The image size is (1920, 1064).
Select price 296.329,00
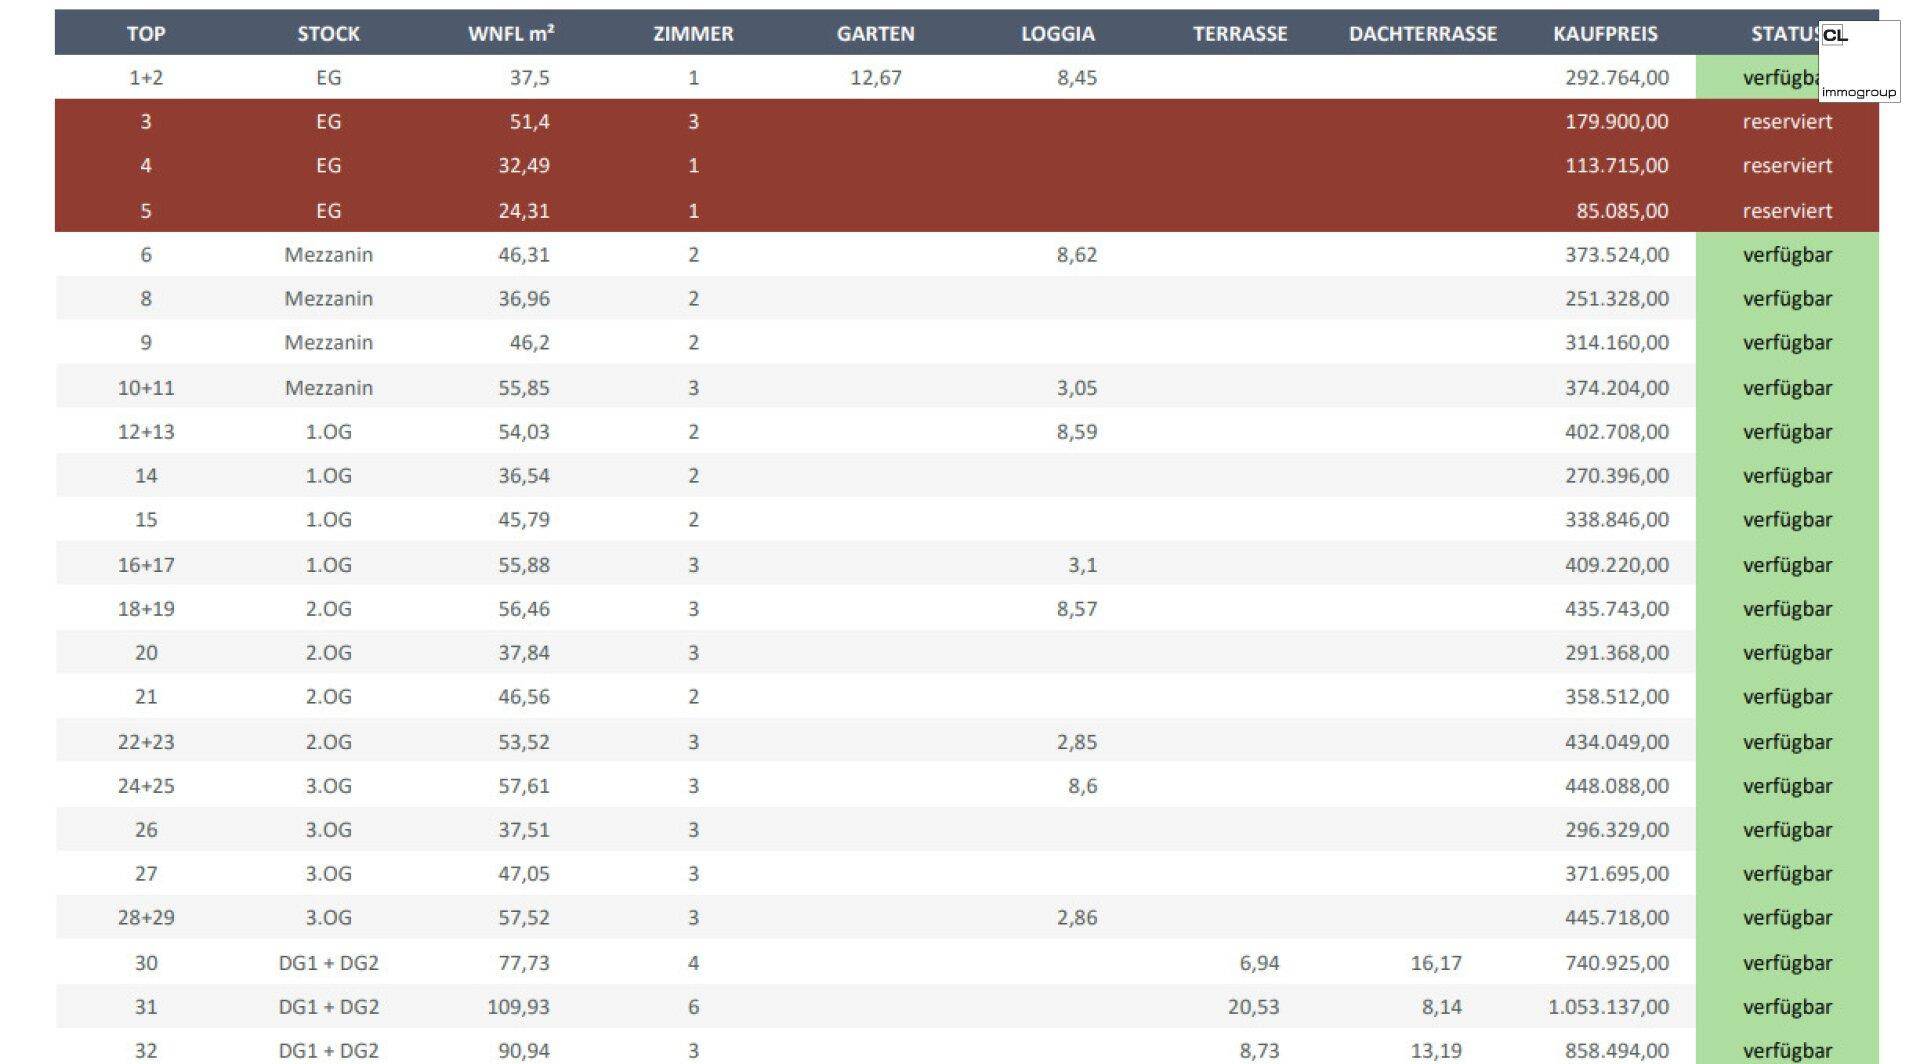pyautogui.click(x=1617, y=830)
